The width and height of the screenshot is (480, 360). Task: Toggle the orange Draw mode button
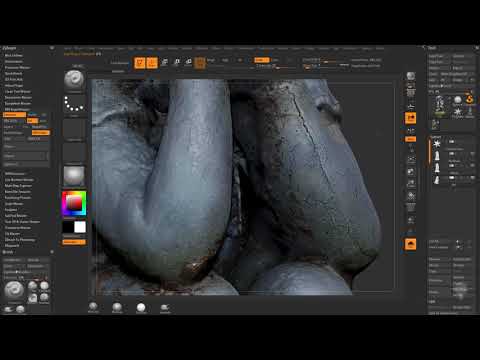coord(152,63)
